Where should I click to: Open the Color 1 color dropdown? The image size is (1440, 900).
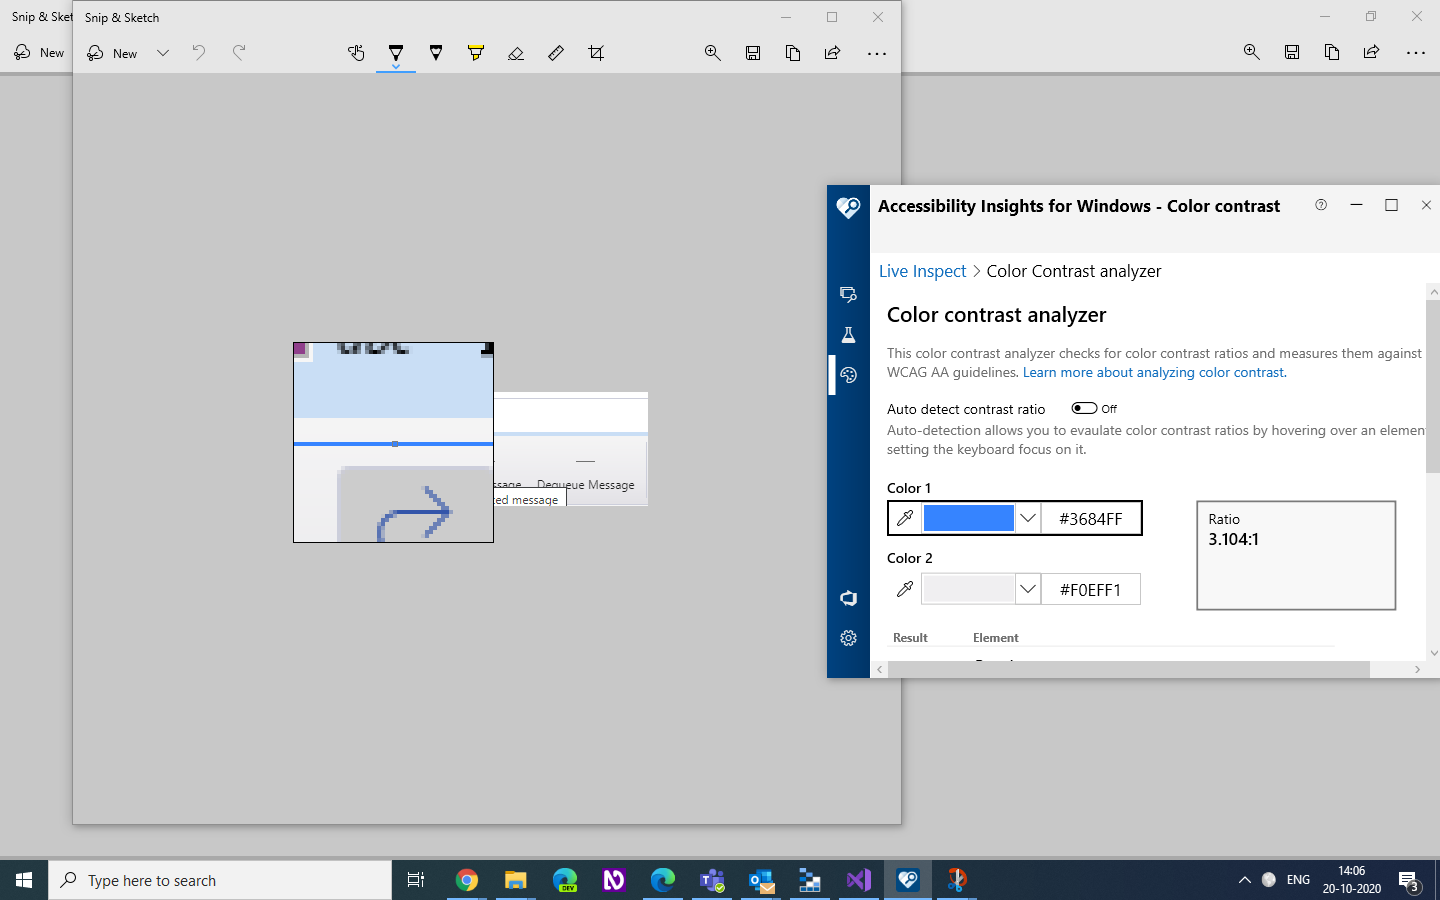[x=1028, y=518]
